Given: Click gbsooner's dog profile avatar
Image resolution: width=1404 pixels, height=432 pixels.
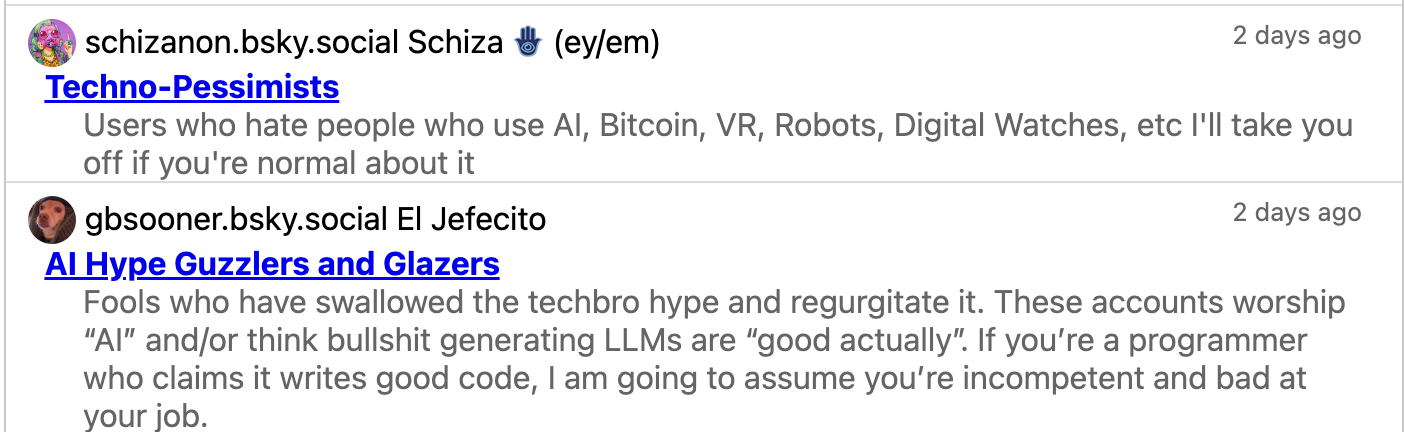Looking at the screenshot, I should pyautogui.click(x=52, y=219).
